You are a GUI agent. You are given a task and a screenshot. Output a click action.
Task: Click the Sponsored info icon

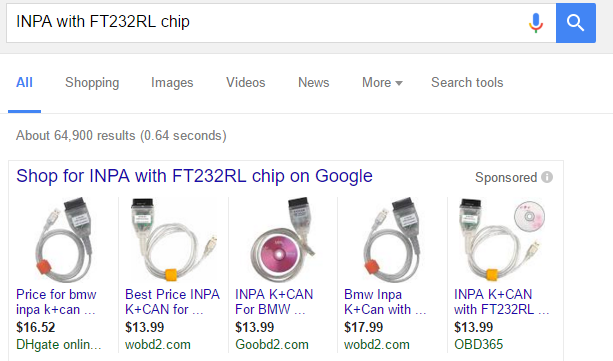(547, 177)
